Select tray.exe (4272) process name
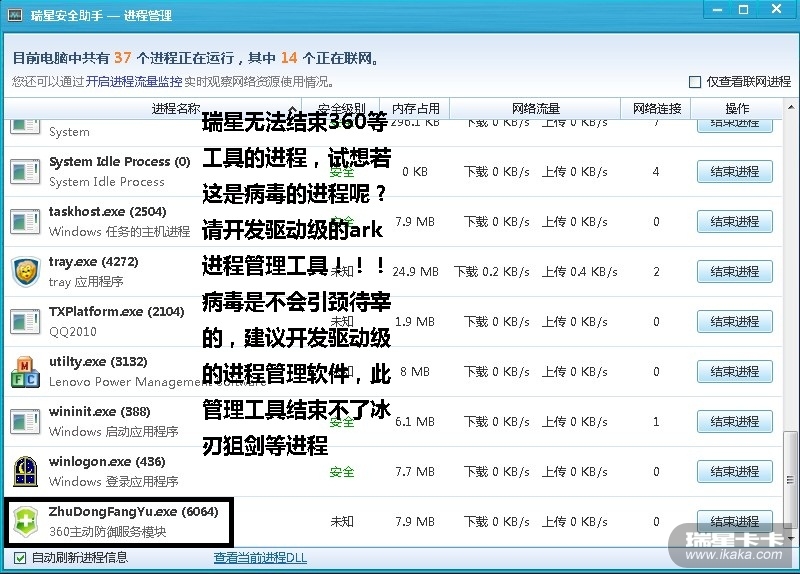The height and width of the screenshot is (574, 800). coord(93,262)
